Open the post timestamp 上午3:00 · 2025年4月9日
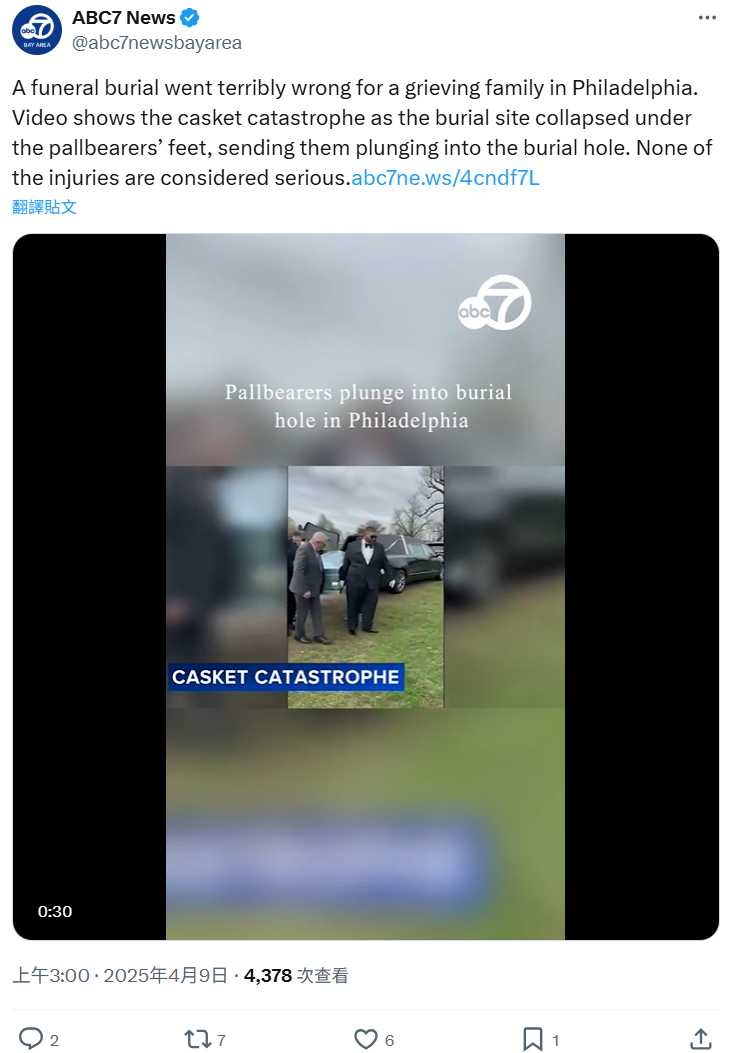Image resolution: width=735 pixels, height=1053 pixels. (x=120, y=976)
